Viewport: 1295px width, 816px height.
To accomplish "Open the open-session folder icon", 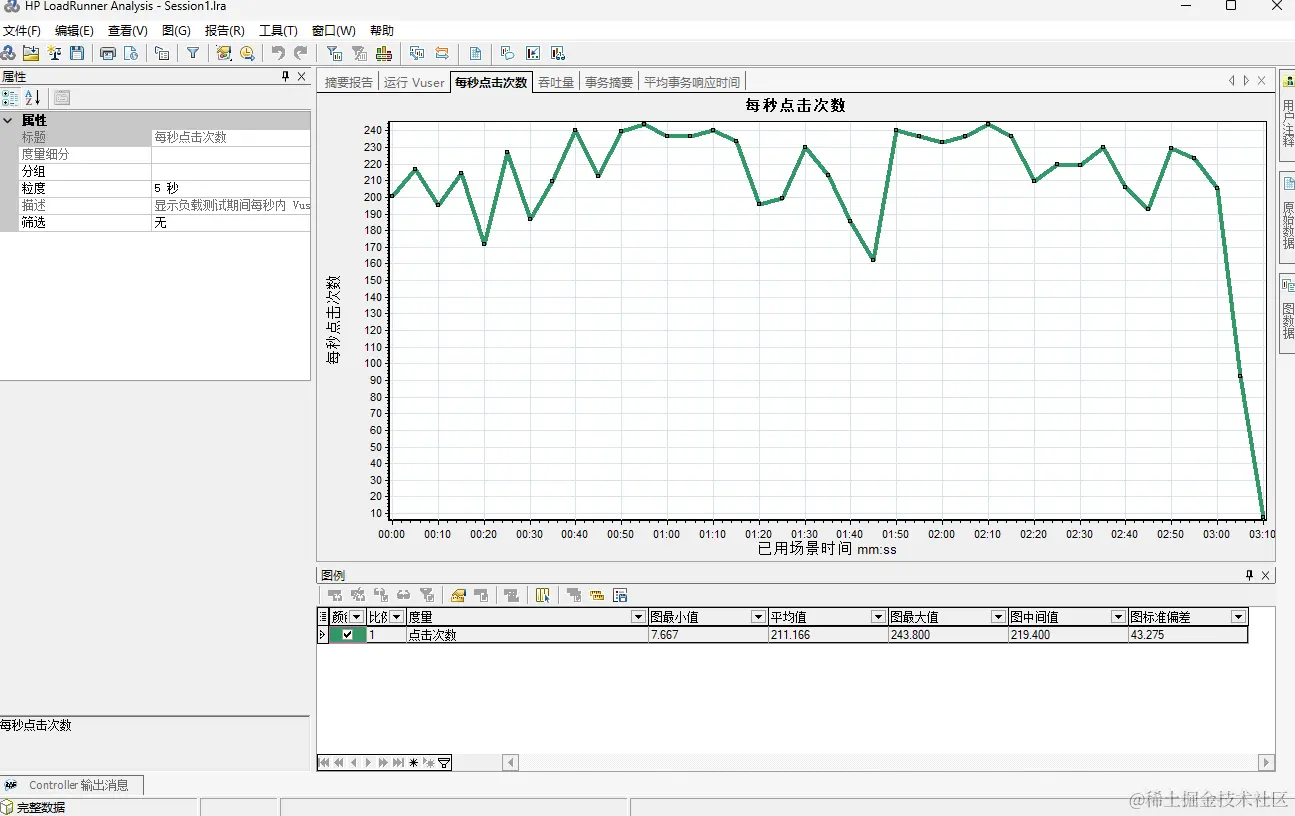I will (x=31, y=53).
